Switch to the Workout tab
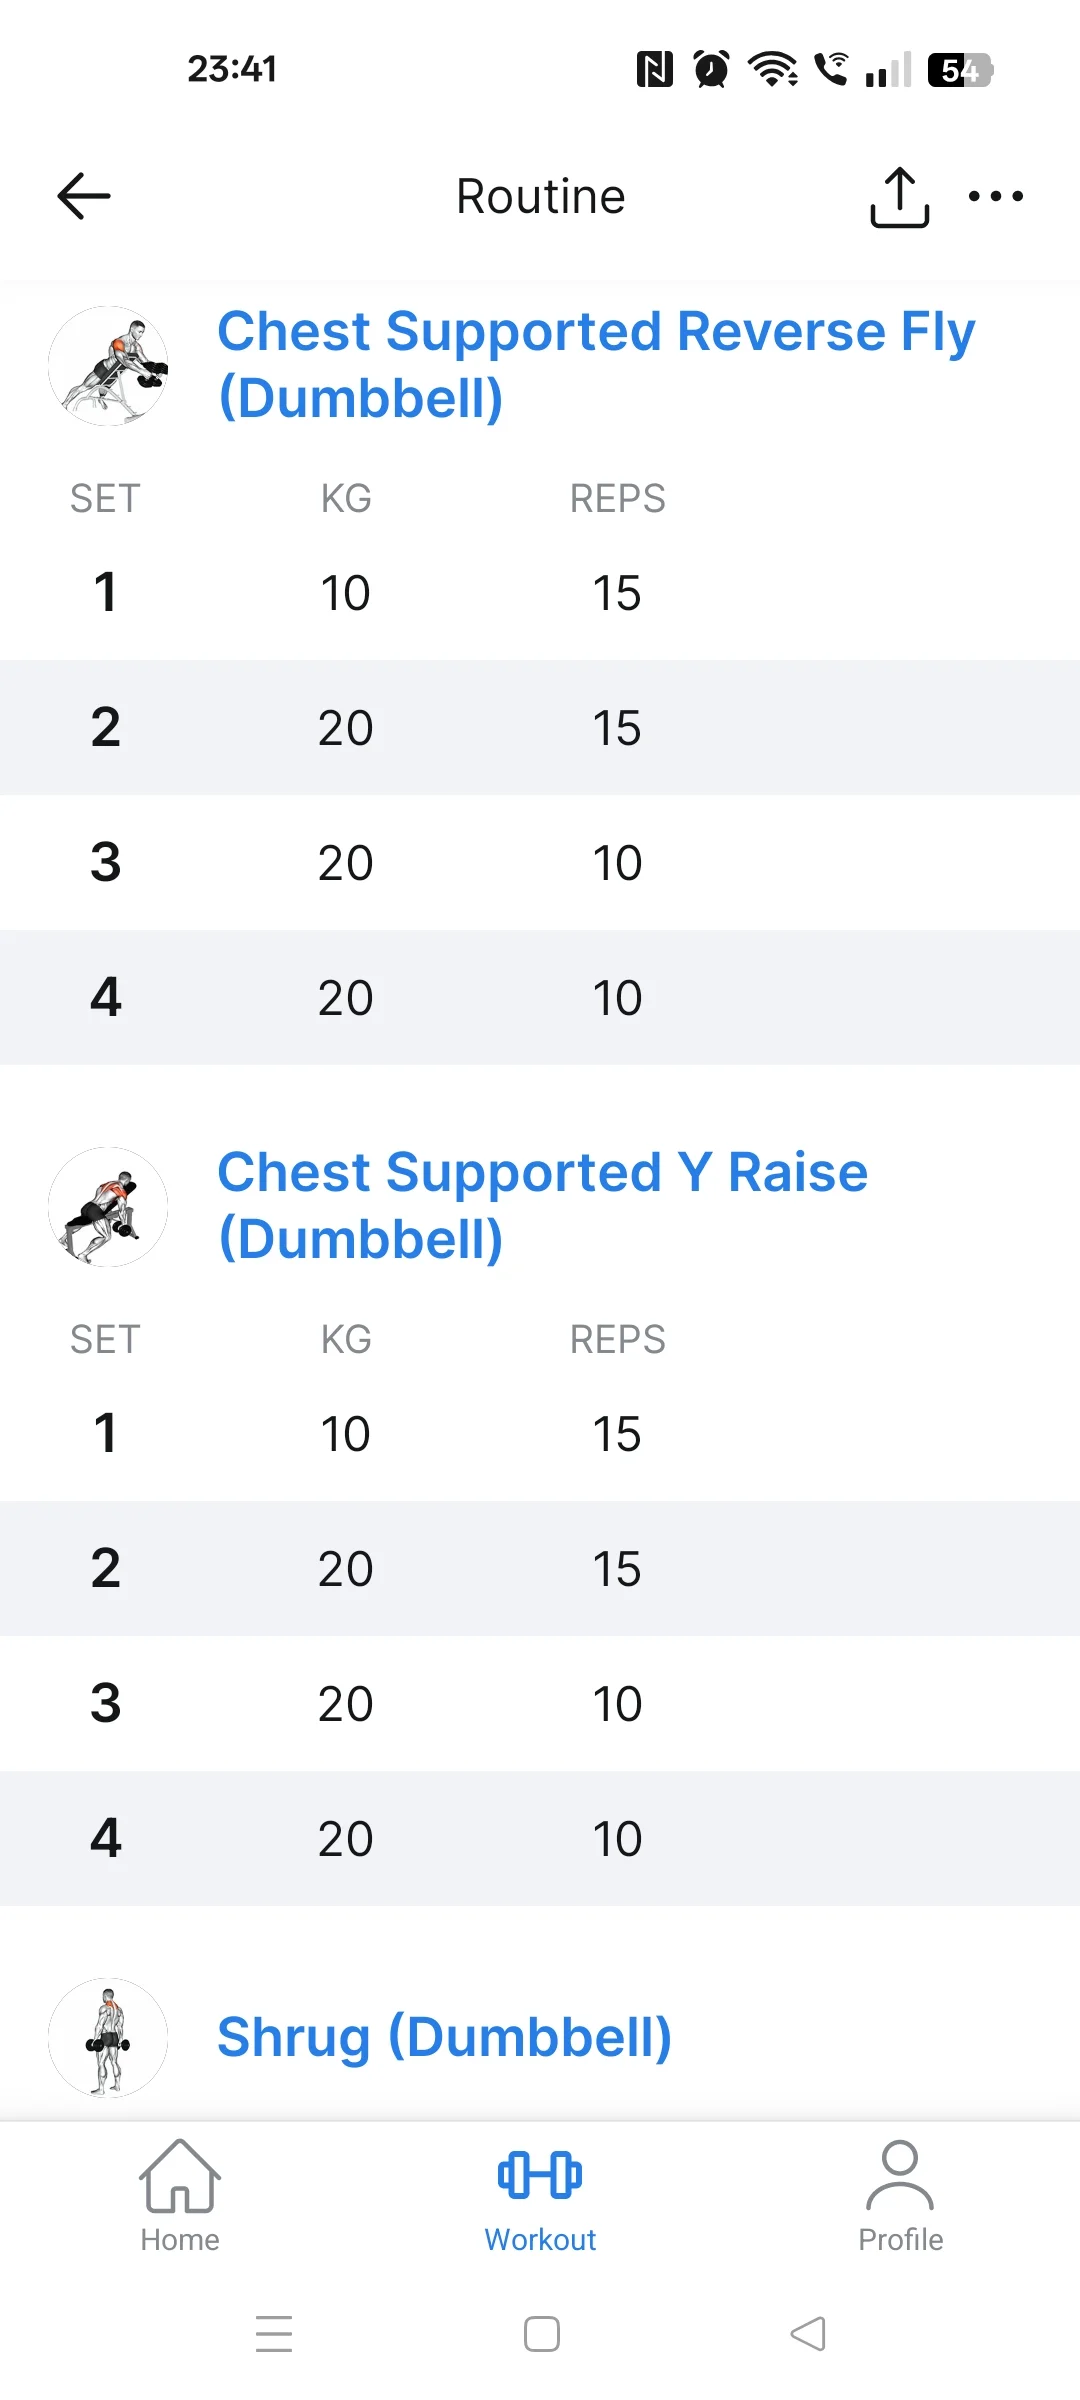Image resolution: width=1080 pixels, height=2400 pixels. point(540,2196)
